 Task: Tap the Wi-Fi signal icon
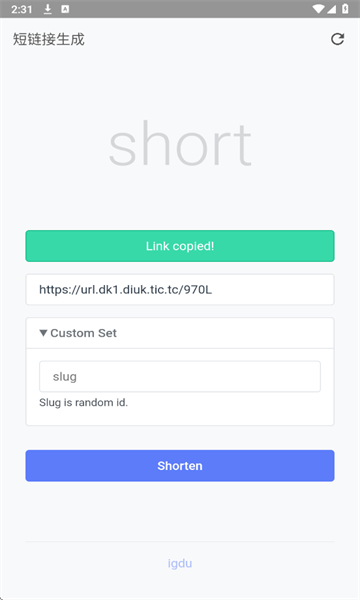coord(318,9)
